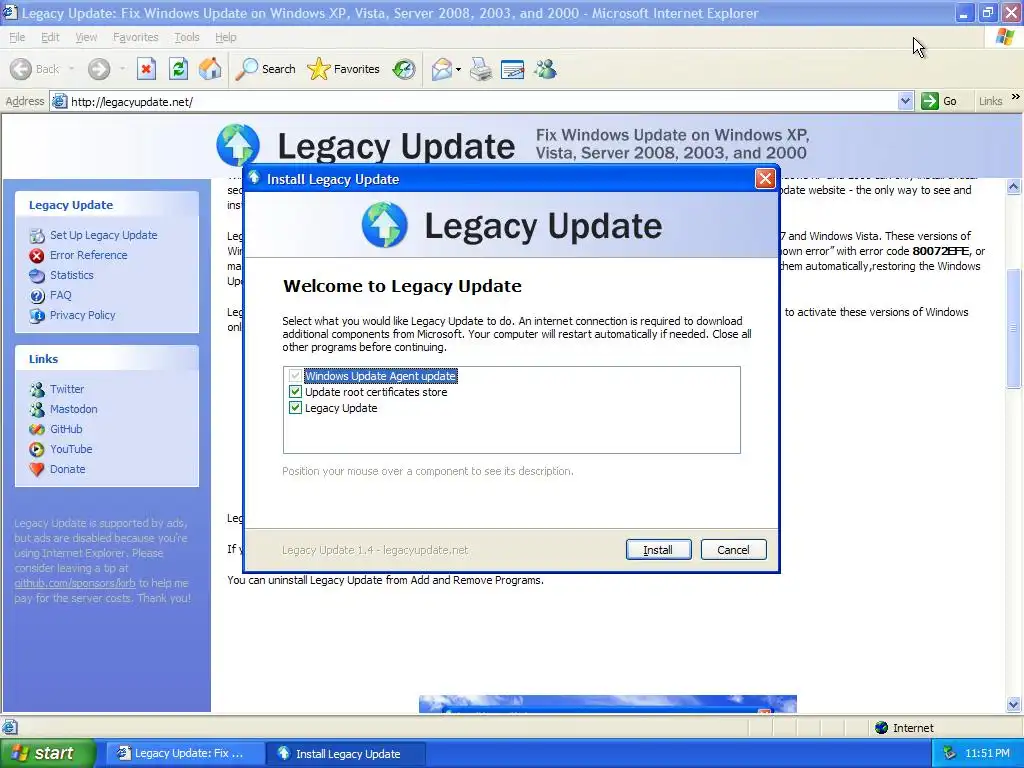Screen dimensions: 1024x768
Task: Click the Print icon in toolbar
Action: (481, 69)
